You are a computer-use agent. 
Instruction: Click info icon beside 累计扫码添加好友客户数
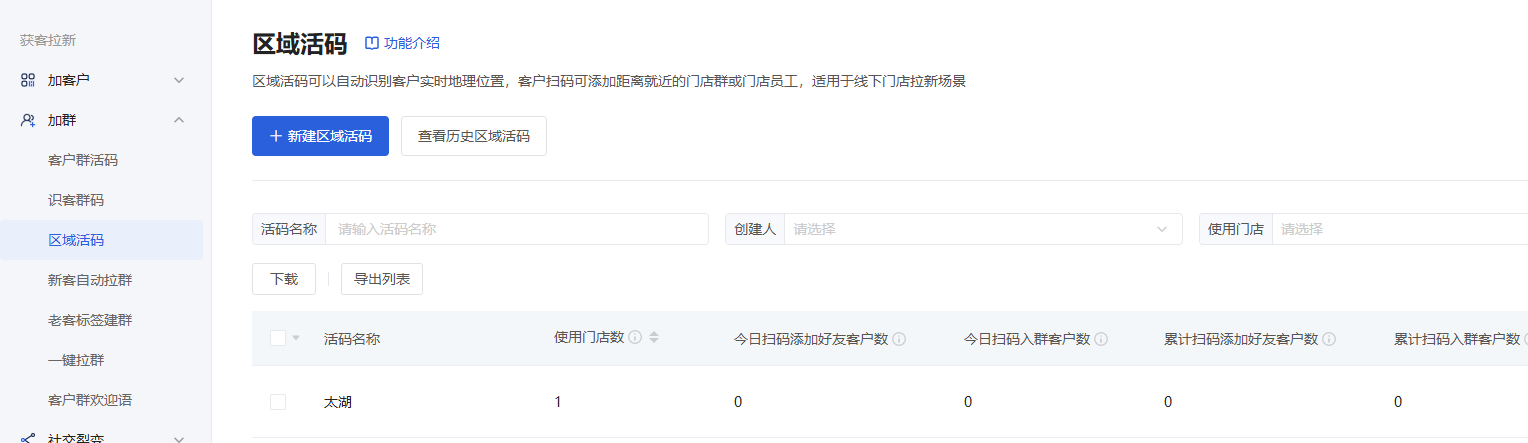(1329, 339)
